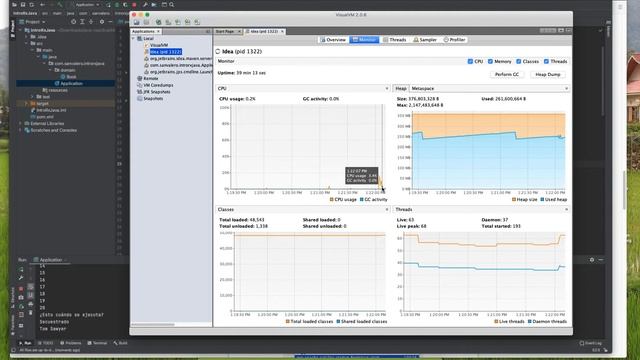Click the Perform GC button
The height and width of the screenshot is (360, 640).
pos(507,74)
